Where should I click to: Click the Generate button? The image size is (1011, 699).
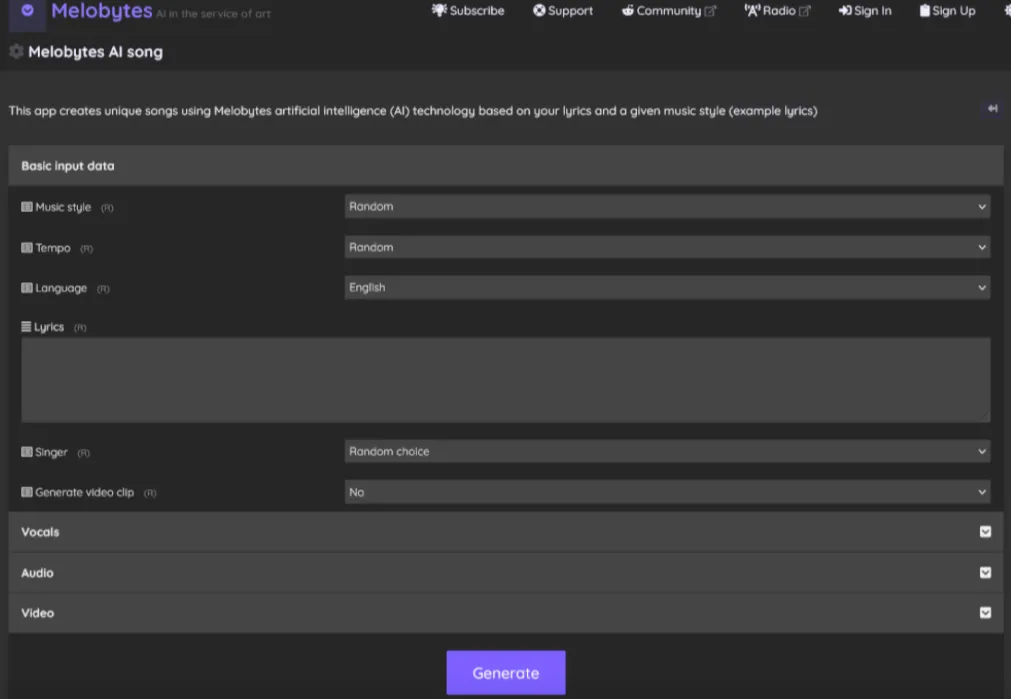[x=506, y=673]
